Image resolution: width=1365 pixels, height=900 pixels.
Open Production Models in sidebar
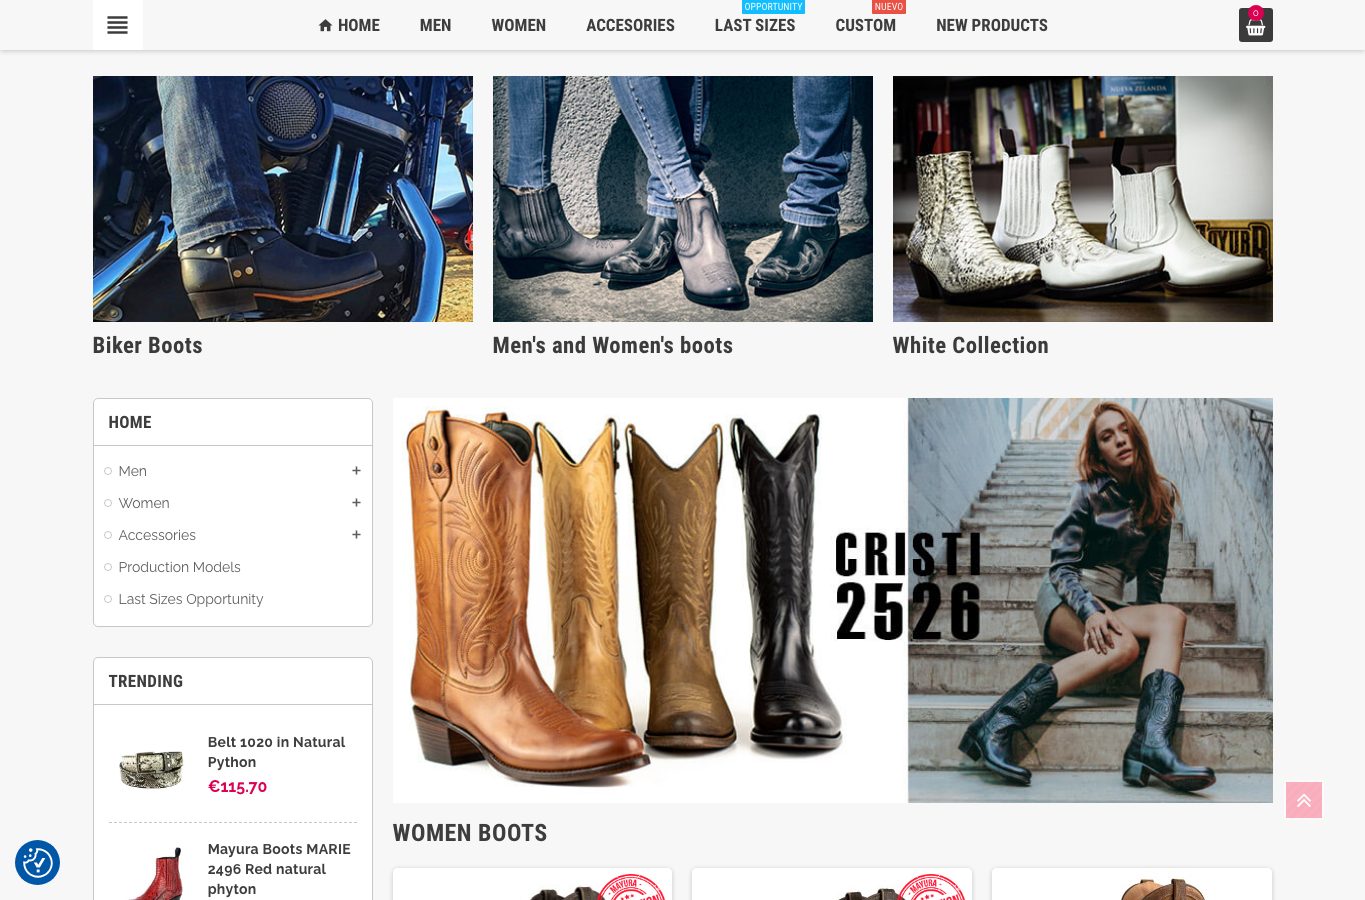(x=179, y=567)
